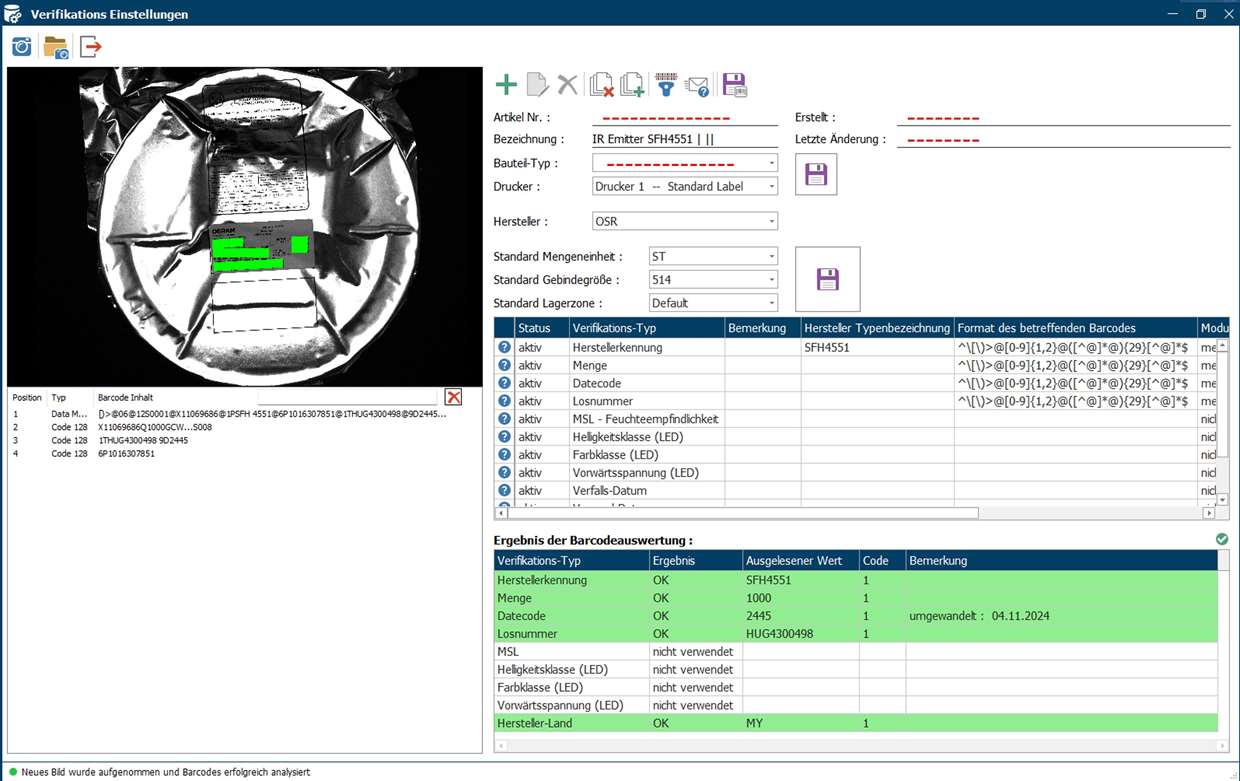Click the copy-with-green-plus documents icon
This screenshot has height=781, width=1240.
coord(632,85)
